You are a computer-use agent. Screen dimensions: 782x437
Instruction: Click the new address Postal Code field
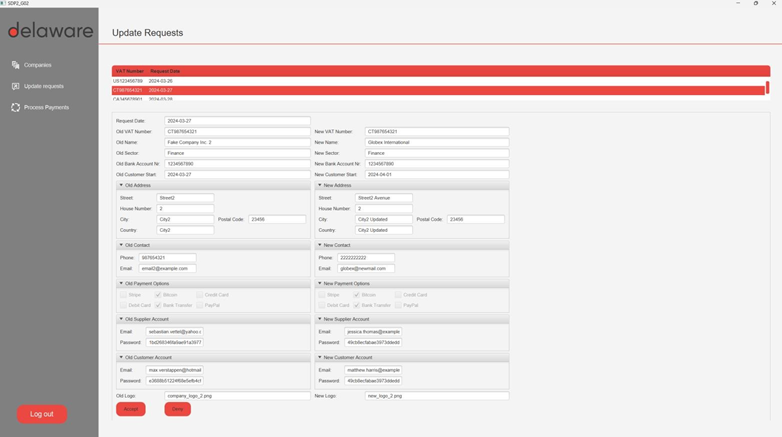coord(475,219)
